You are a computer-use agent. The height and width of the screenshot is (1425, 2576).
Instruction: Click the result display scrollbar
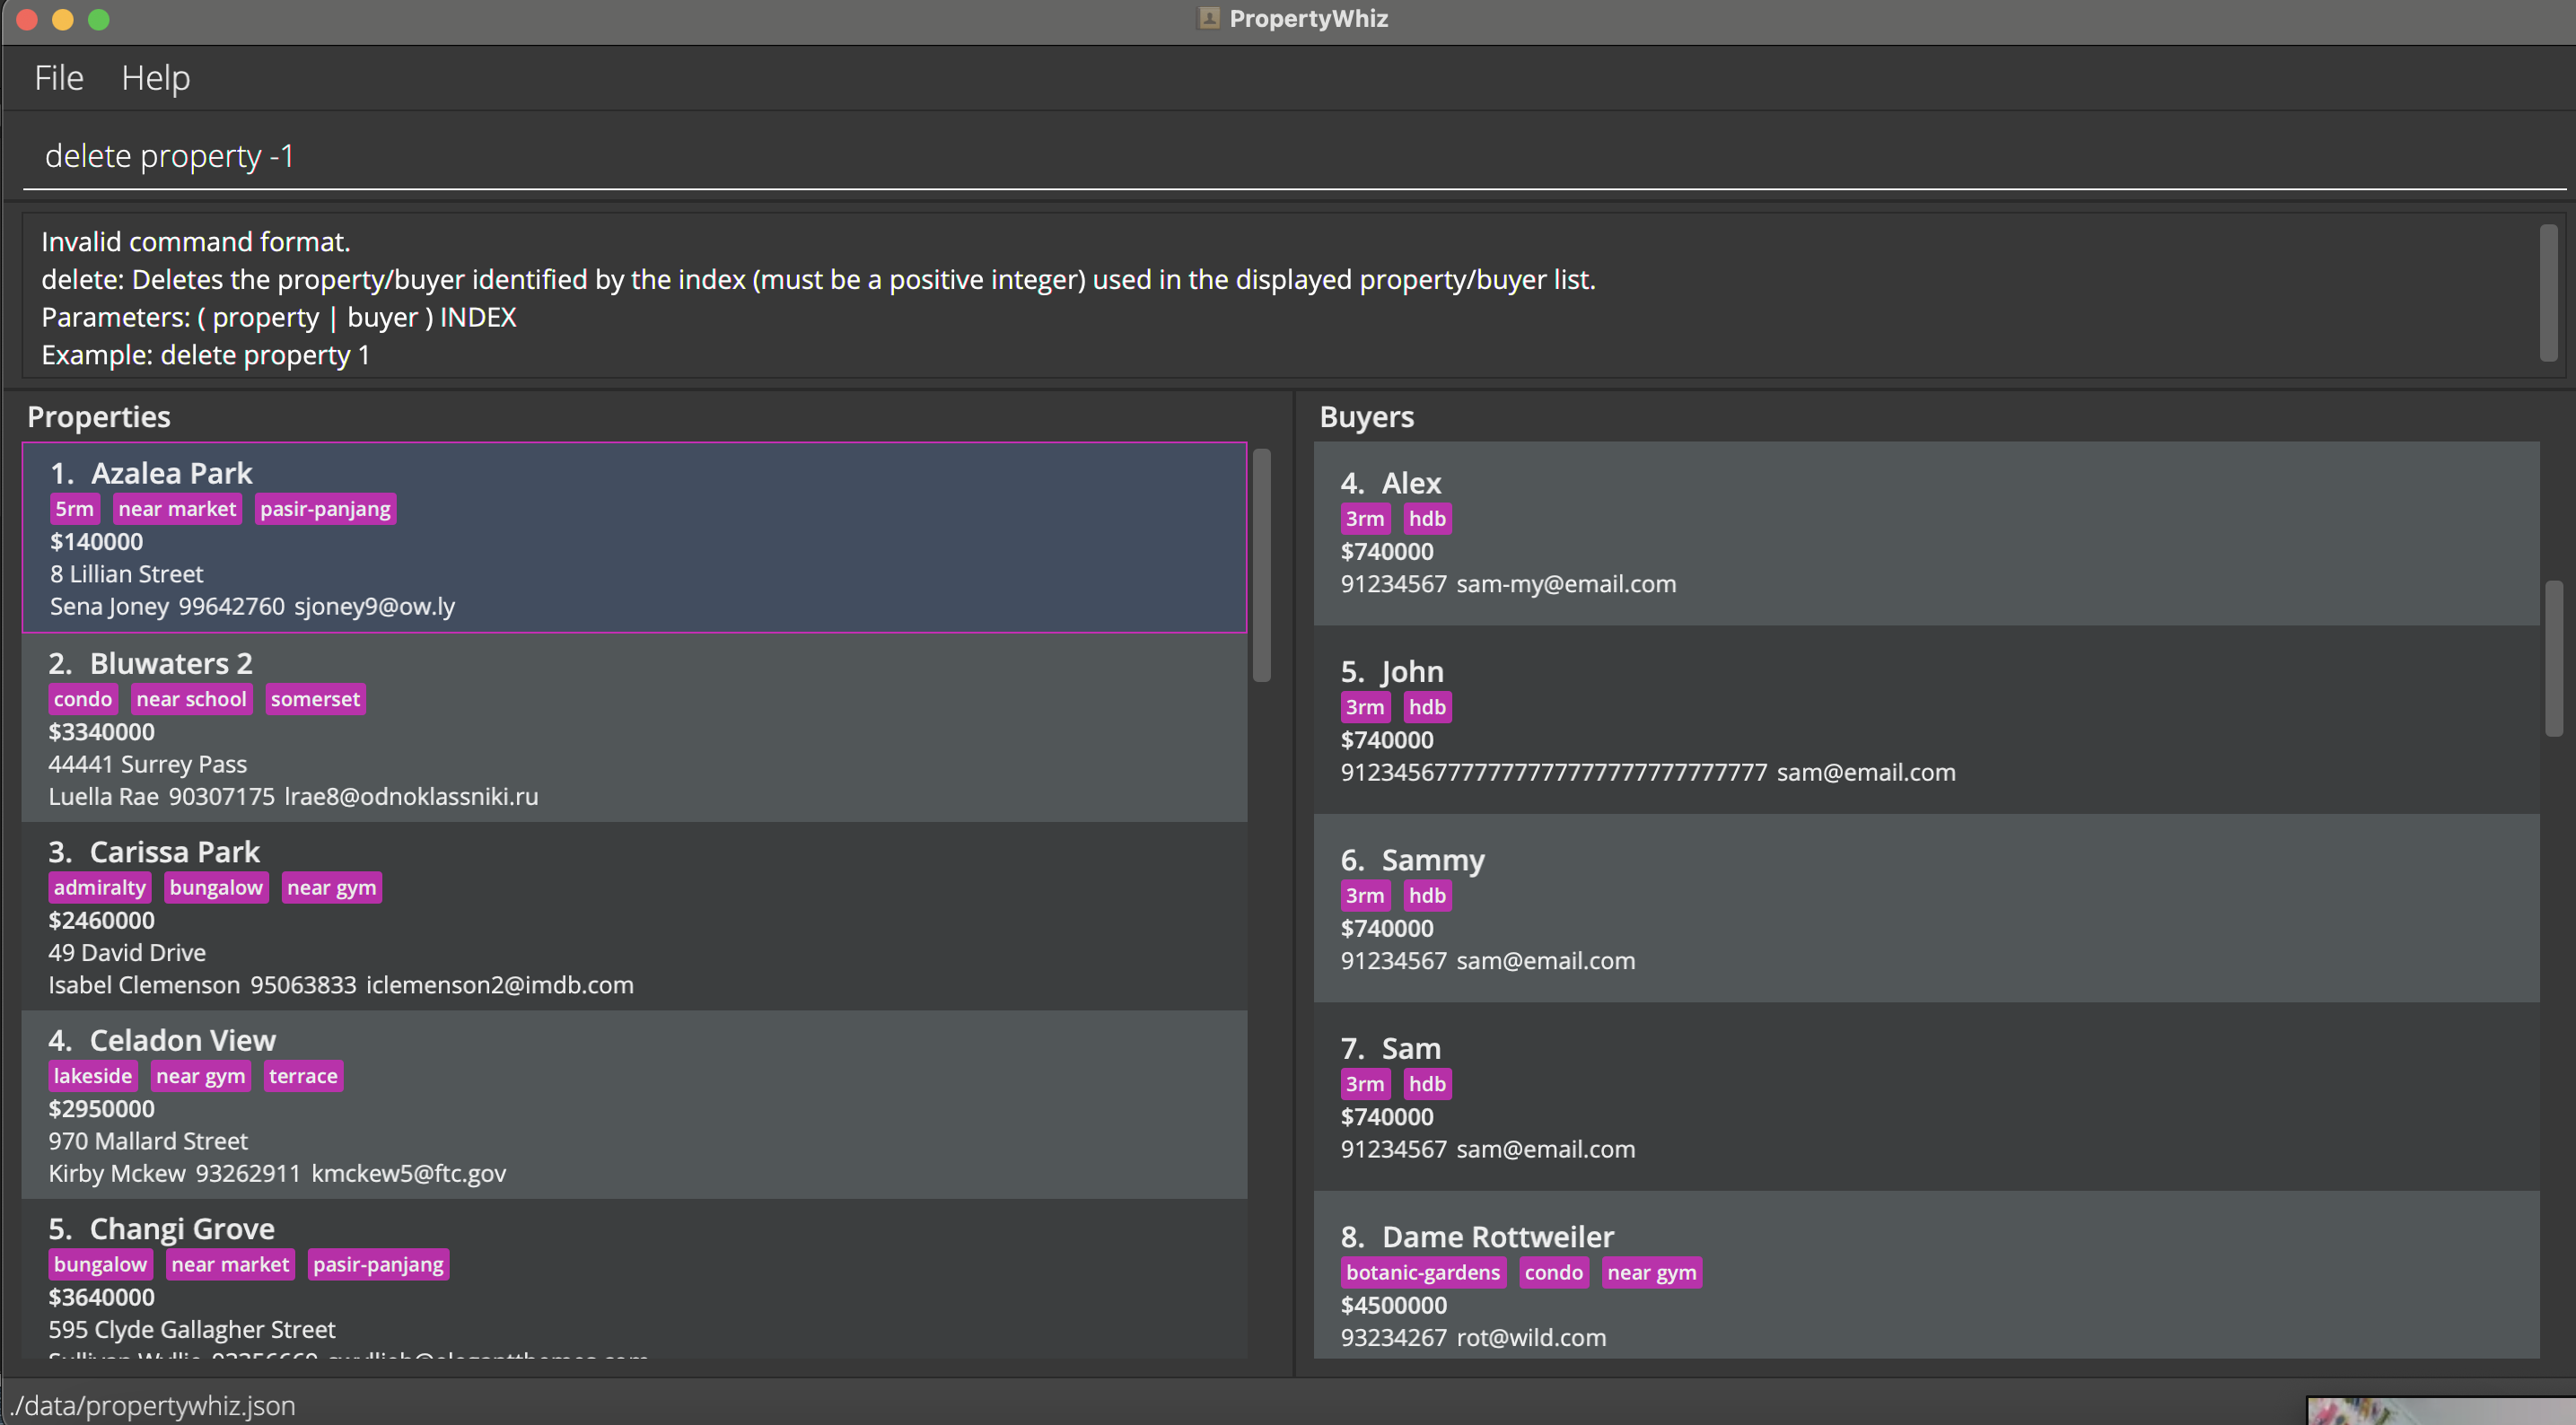(x=2548, y=293)
